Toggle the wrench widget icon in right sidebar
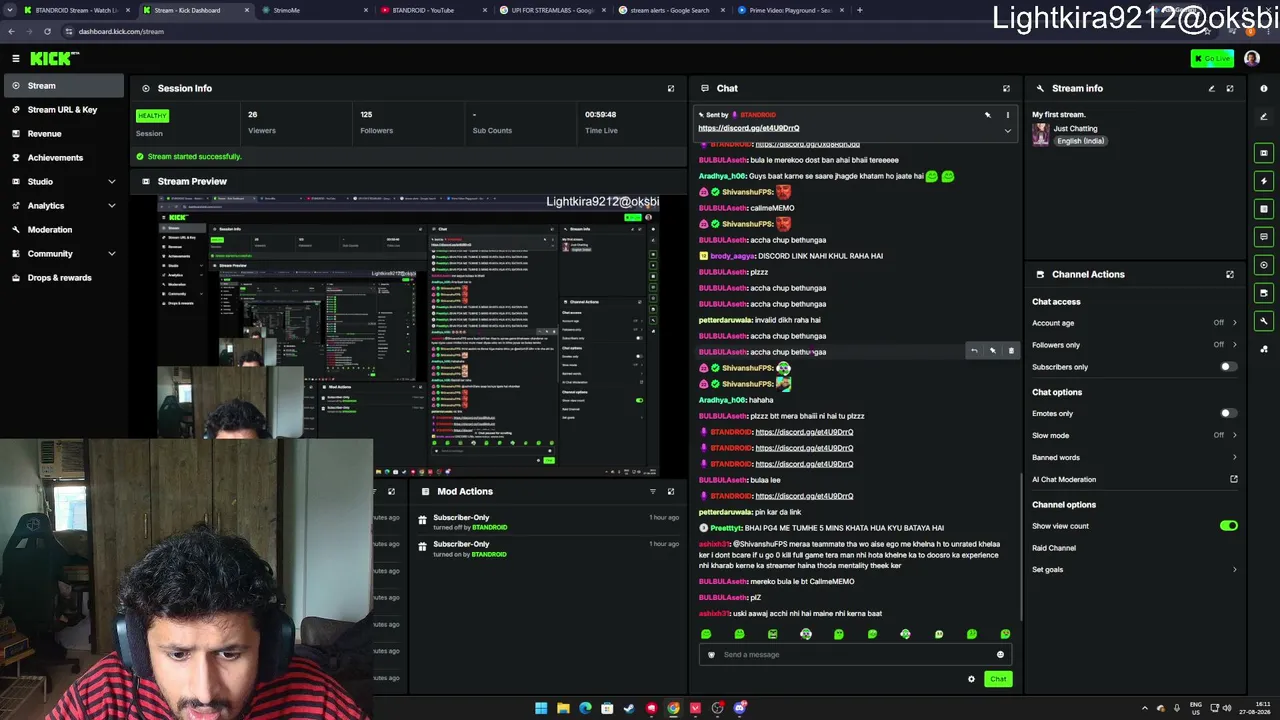Viewport: 1280px width, 720px height. 1264,321
